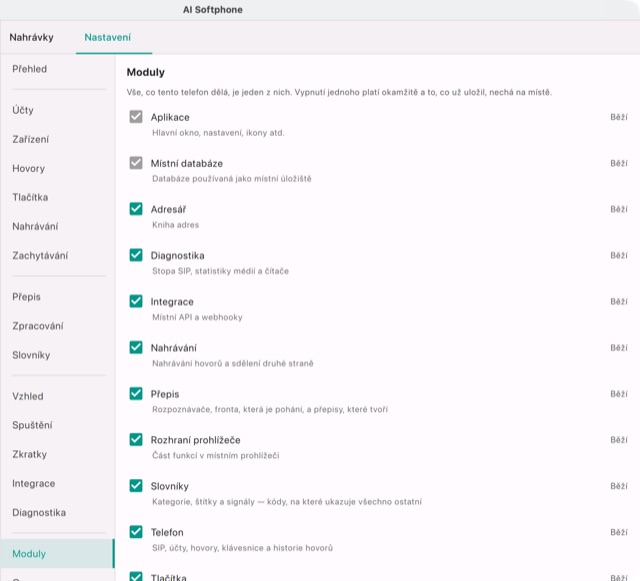The width and height of the screenshot is (640, 581).
Task: Click Diagnostika label in modules list
Action: pos(177,256)
